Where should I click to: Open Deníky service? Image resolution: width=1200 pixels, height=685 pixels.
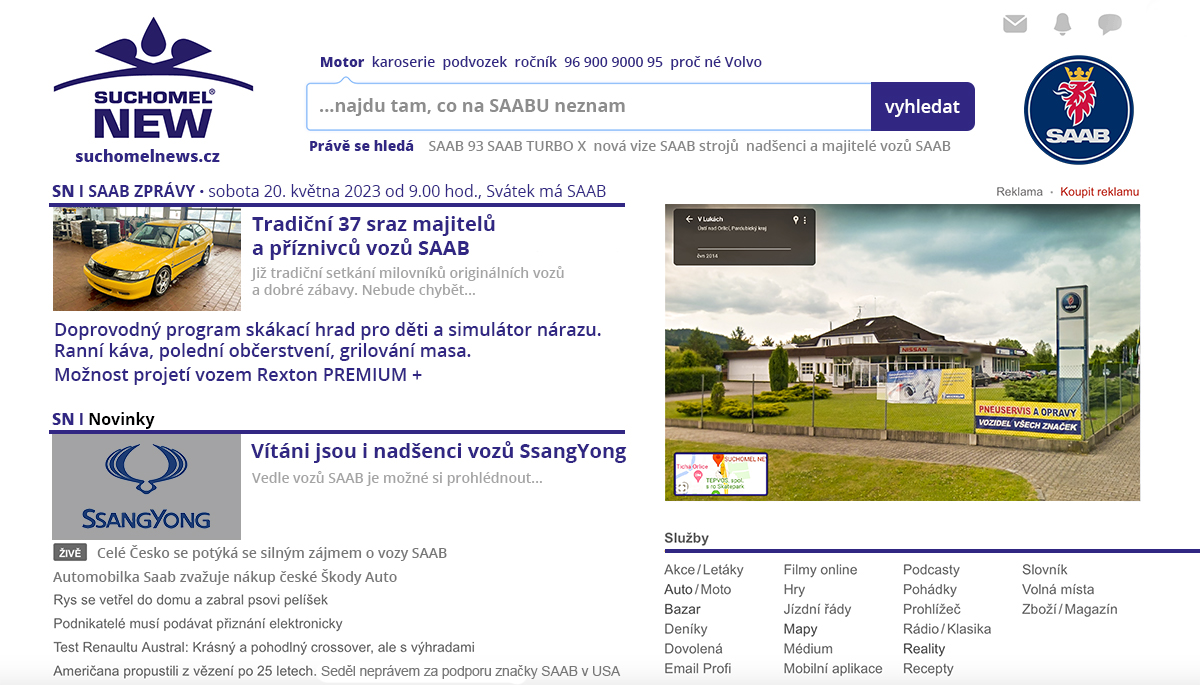point(686,629)
